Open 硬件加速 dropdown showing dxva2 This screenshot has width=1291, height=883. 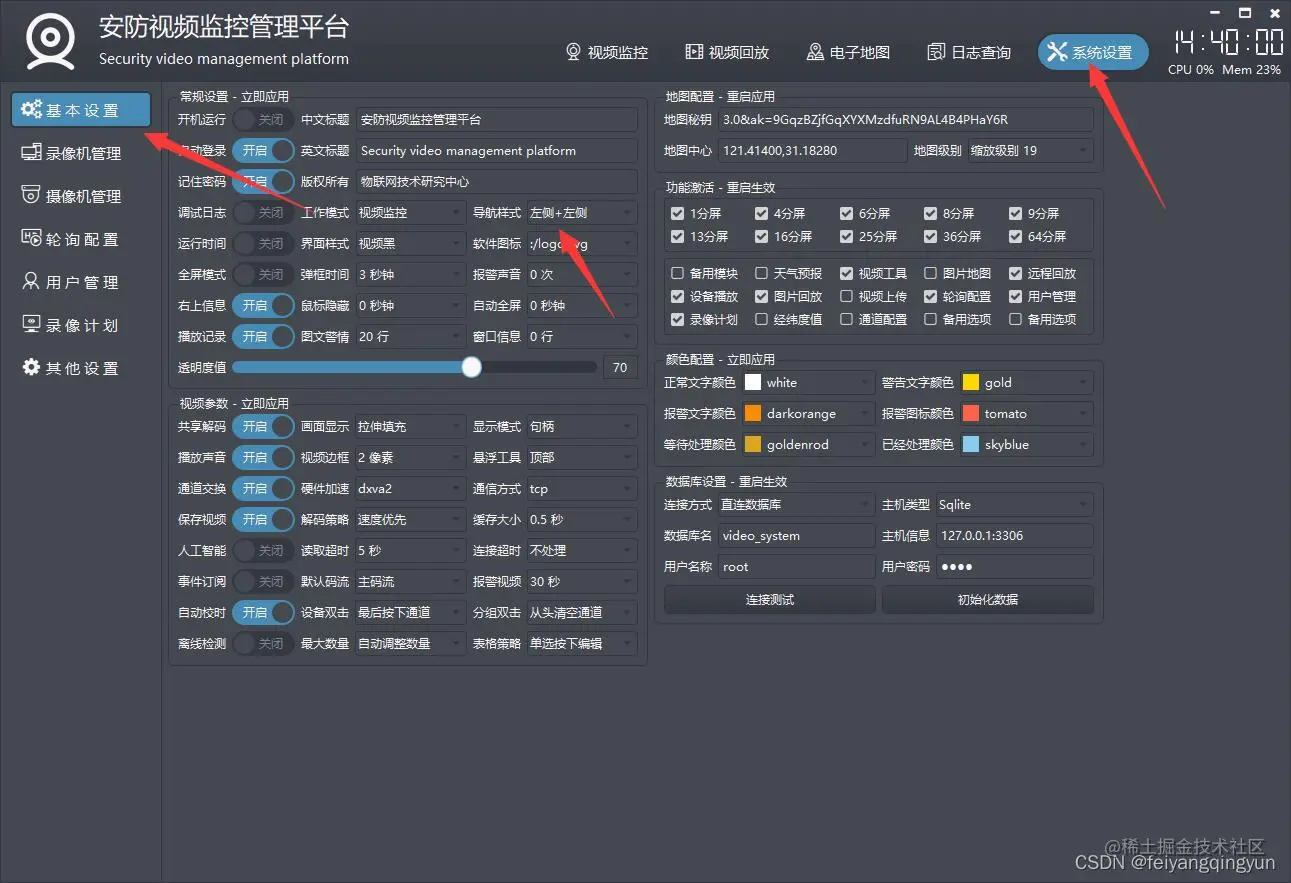tap(410, 488)
